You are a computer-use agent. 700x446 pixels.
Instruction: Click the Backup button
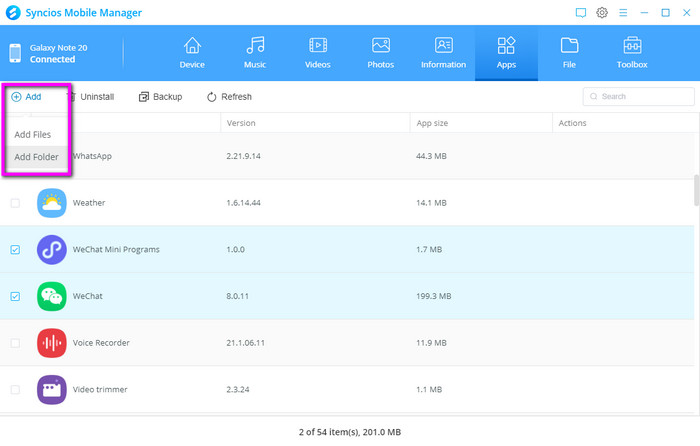click(x=160, y=97)
